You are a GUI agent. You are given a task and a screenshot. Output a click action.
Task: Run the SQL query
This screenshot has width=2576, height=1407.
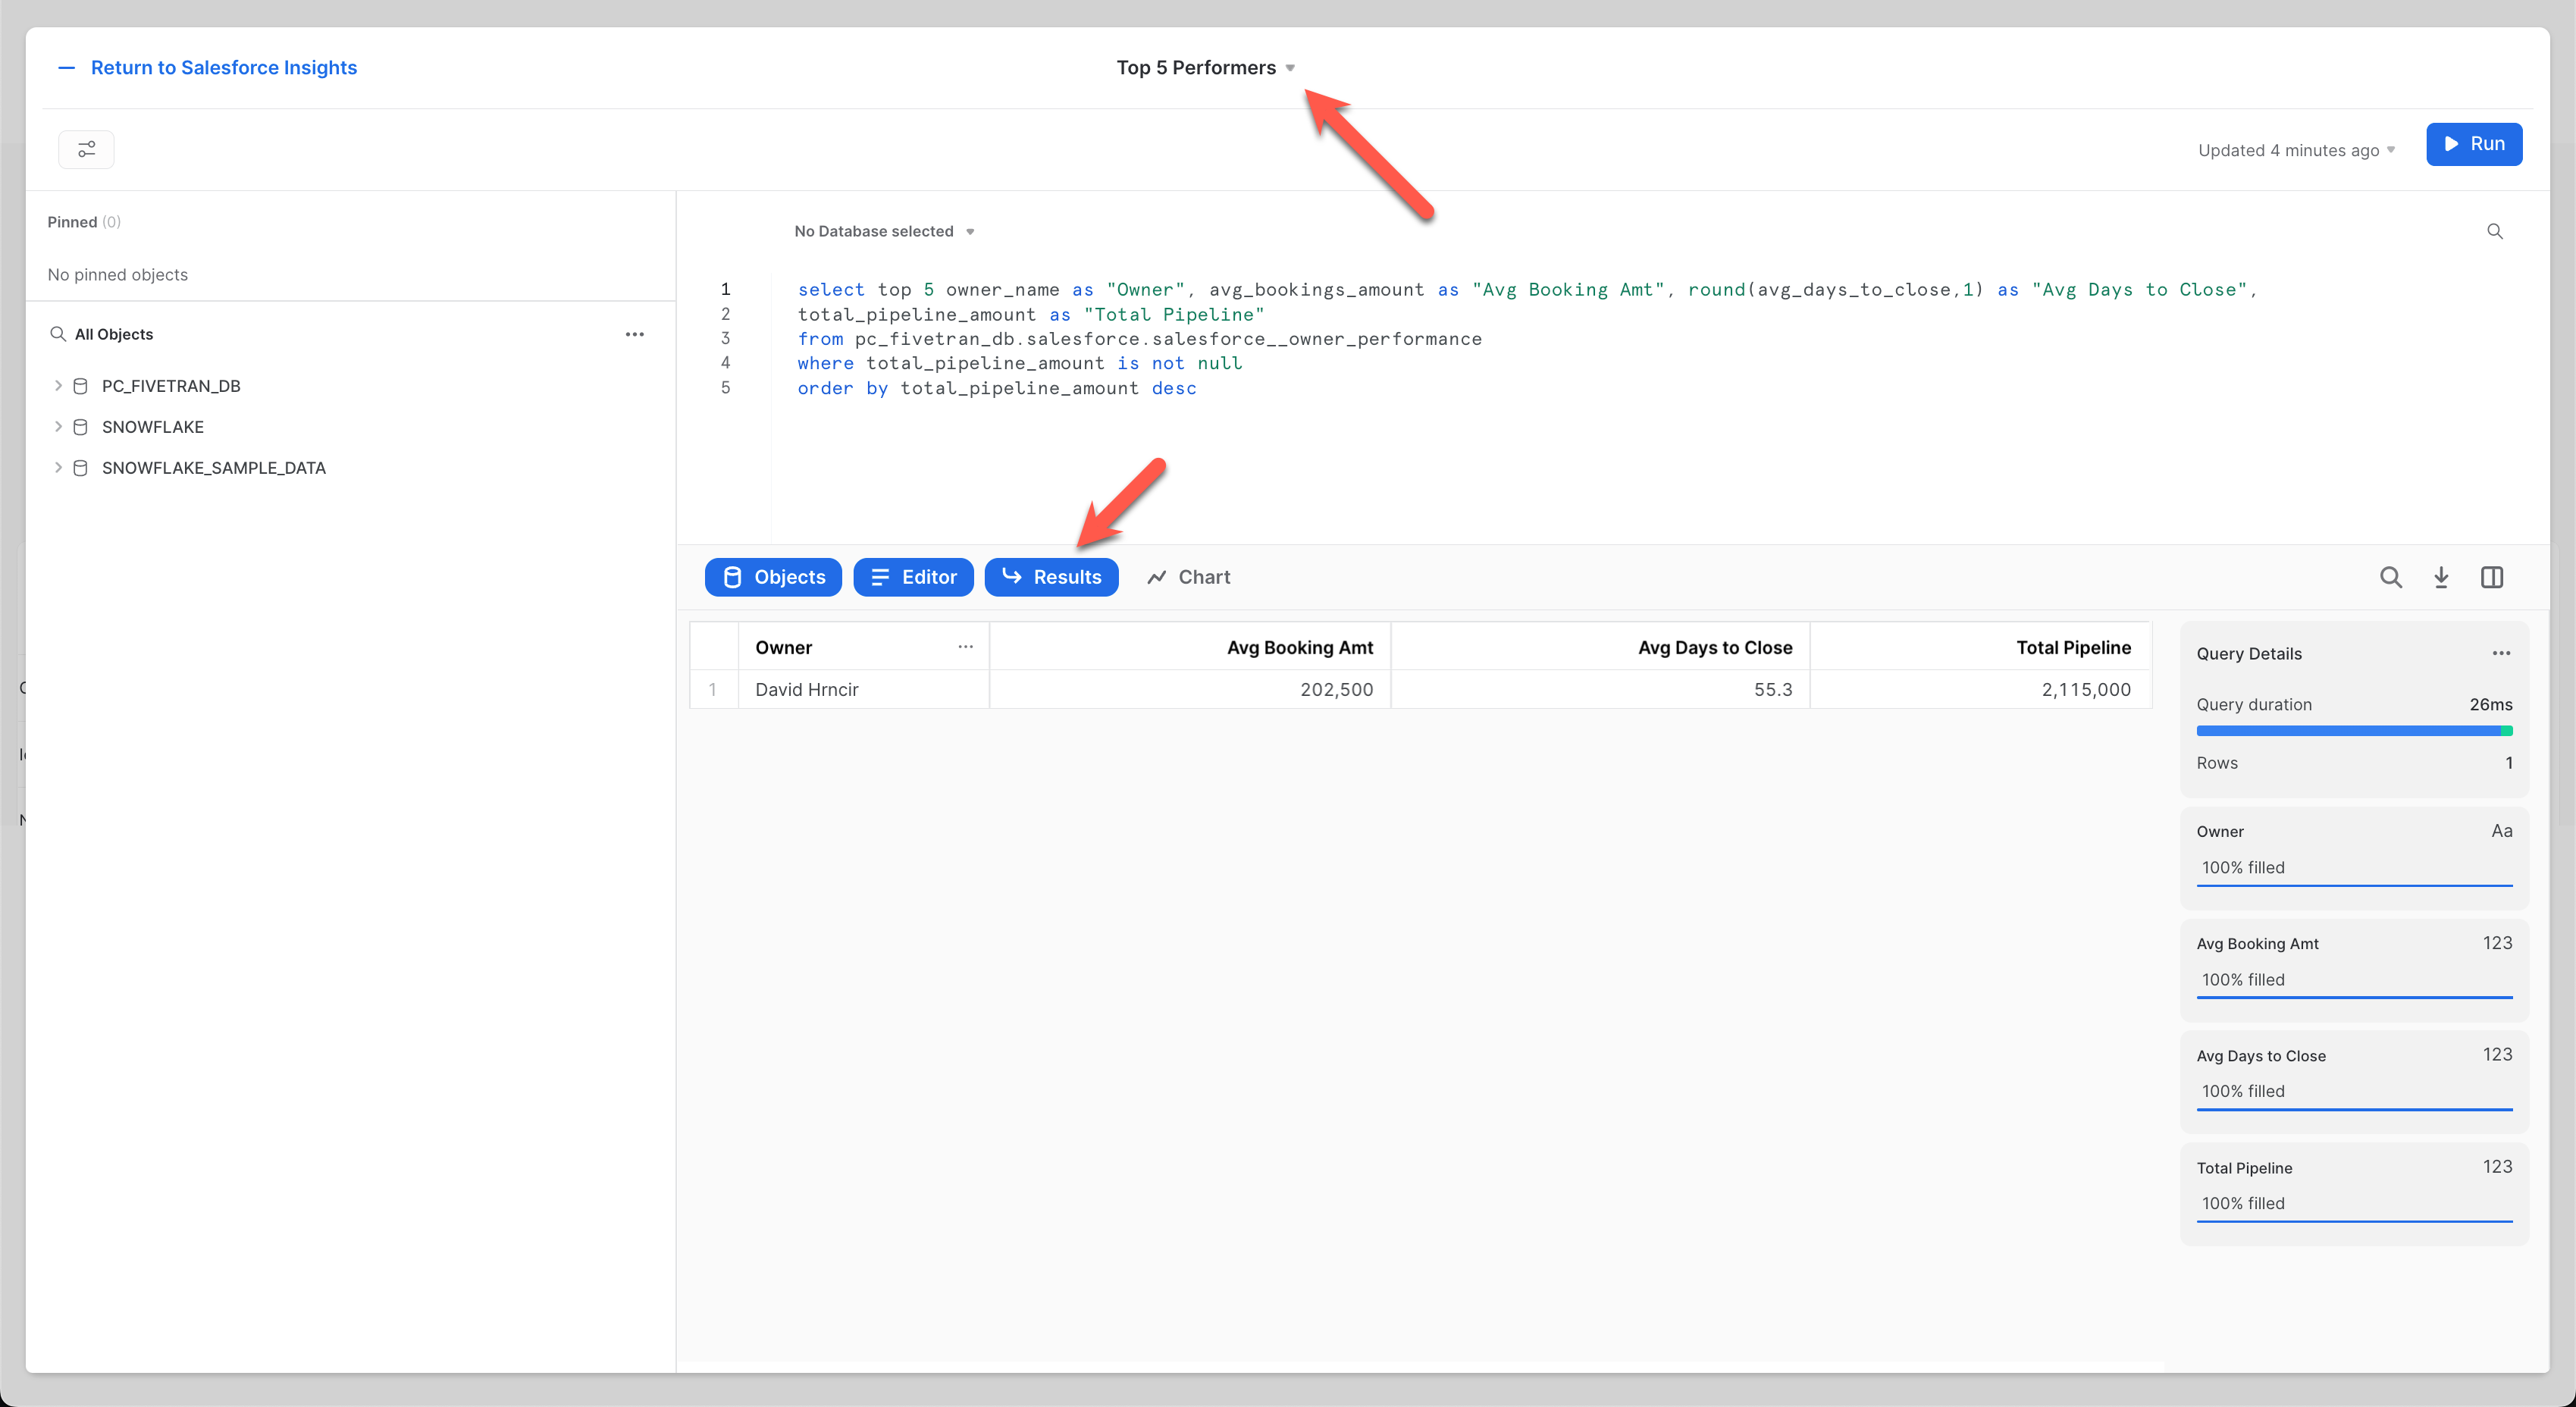point(2474,144)
